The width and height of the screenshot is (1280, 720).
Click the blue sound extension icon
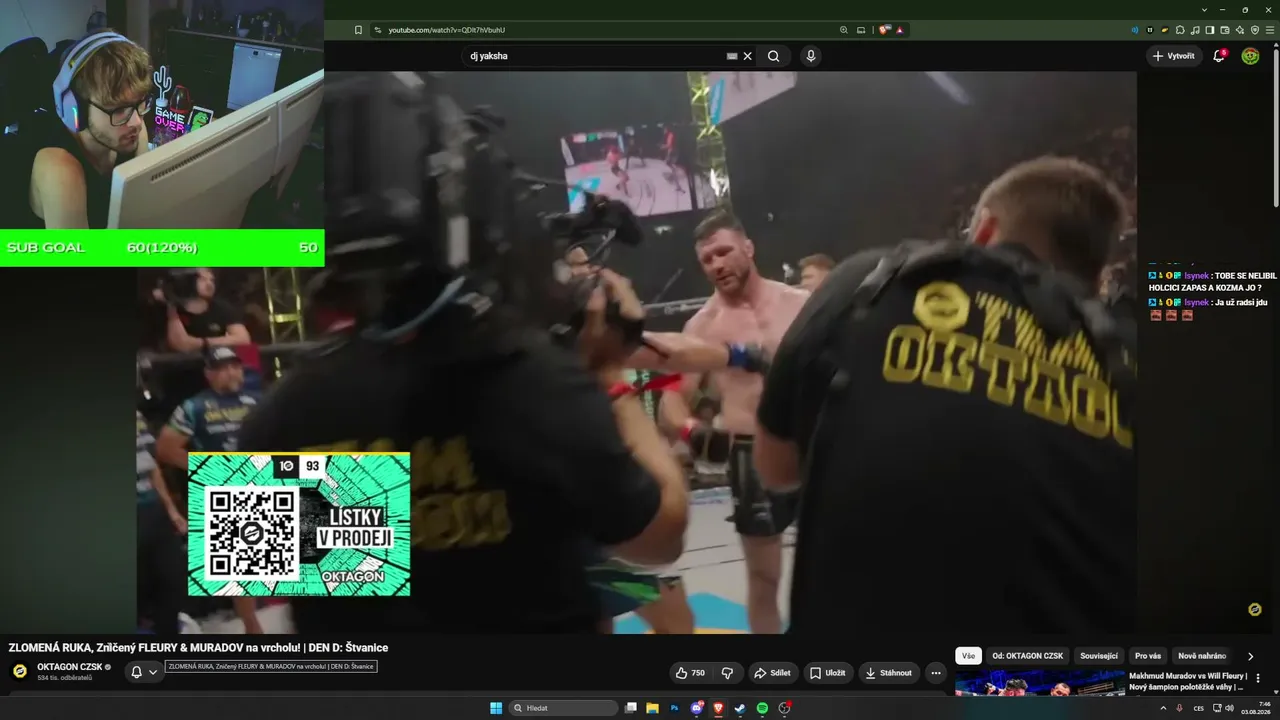[1135, 30]
